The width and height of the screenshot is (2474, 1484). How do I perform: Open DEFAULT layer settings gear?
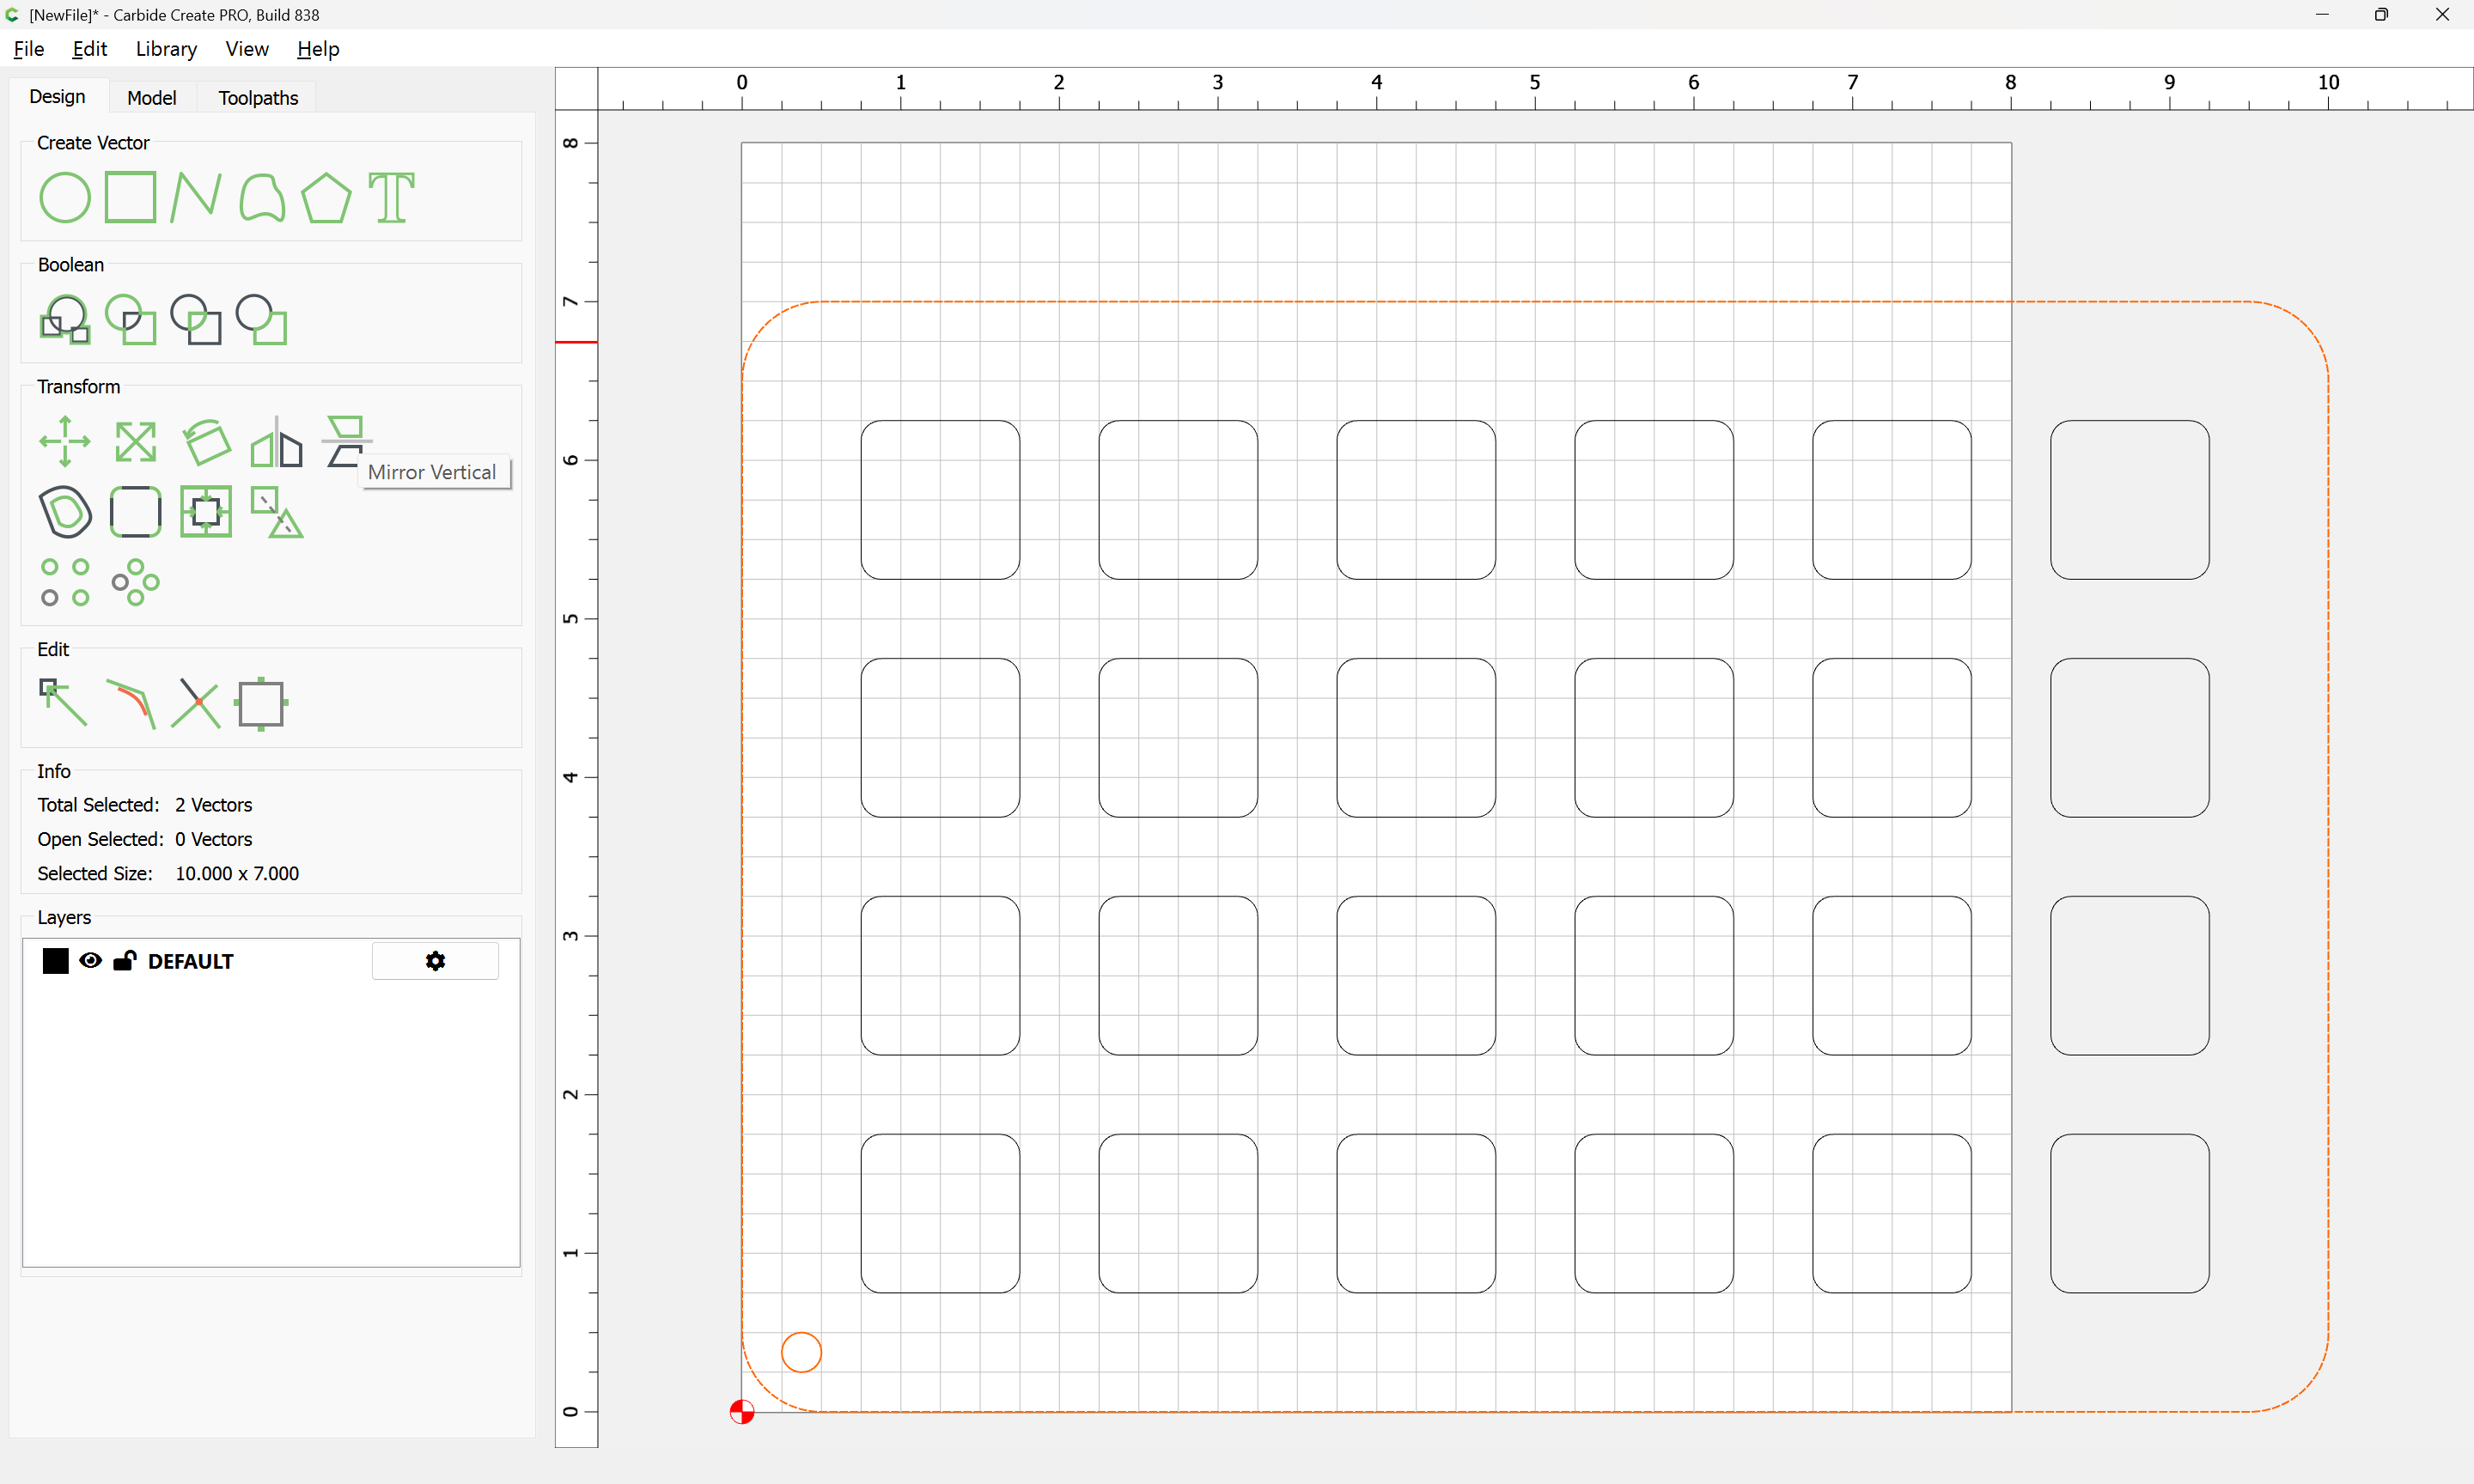[435, 960]
